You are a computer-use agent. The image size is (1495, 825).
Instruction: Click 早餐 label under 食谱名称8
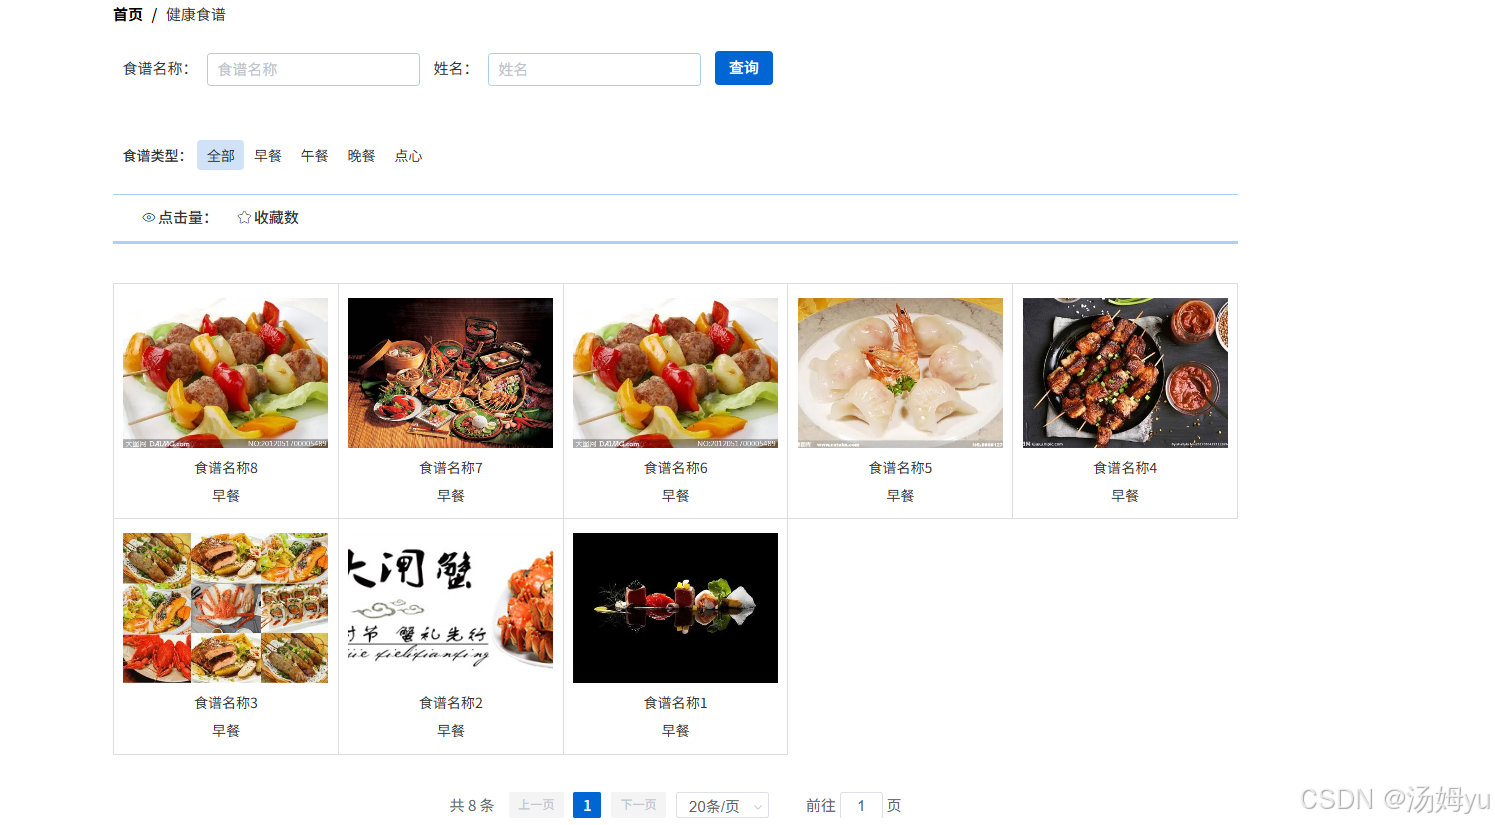(x=226, y=496)
